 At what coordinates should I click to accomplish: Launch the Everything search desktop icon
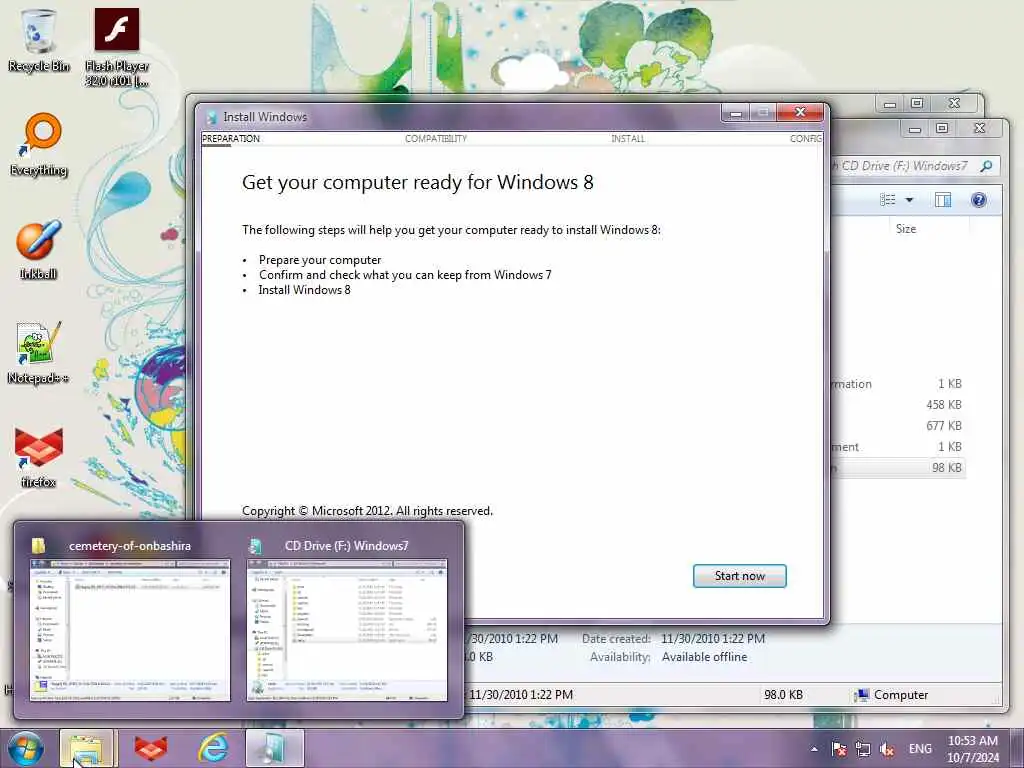point(39,145)
